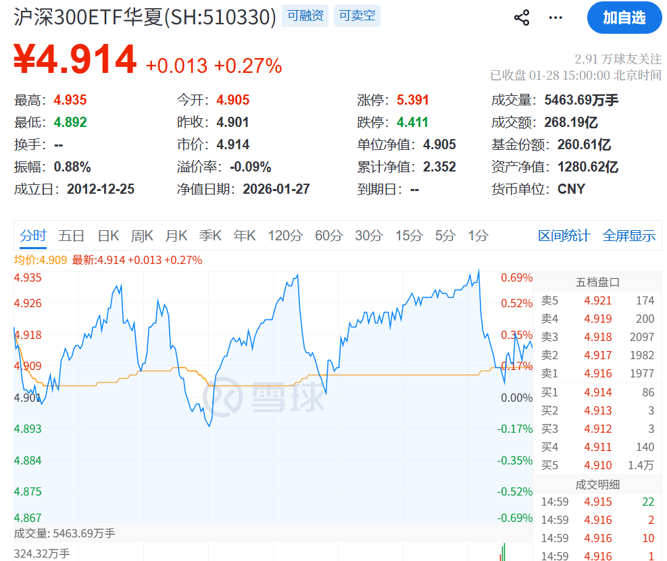Switch to the 五日 tab
Screen dimensions: 667x561
coord(71,236)
